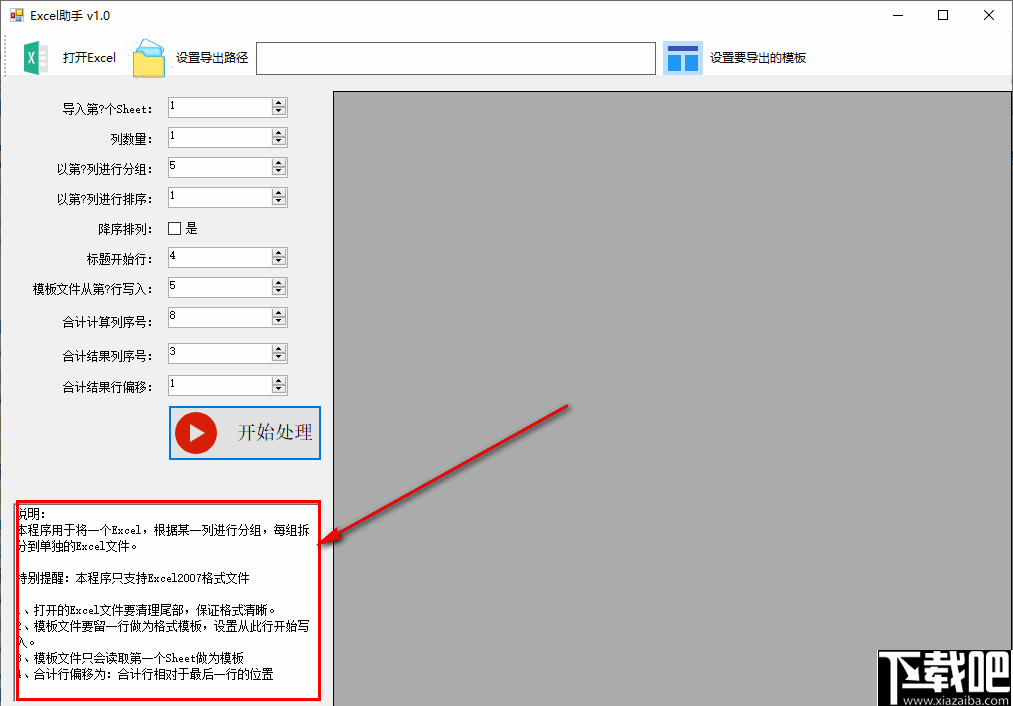Decrease the 合计结果行偏移 value
The image size is (1013, 706).
point(279,390)
